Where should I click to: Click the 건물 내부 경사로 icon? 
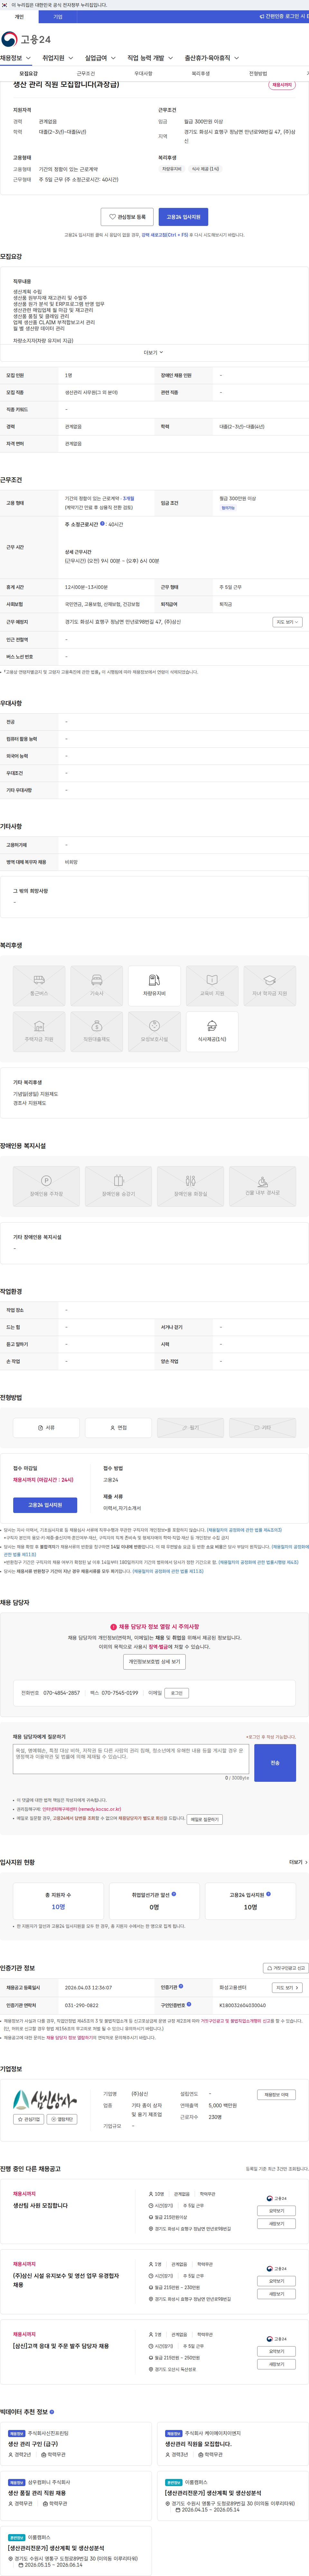(x=262, y=1186)
